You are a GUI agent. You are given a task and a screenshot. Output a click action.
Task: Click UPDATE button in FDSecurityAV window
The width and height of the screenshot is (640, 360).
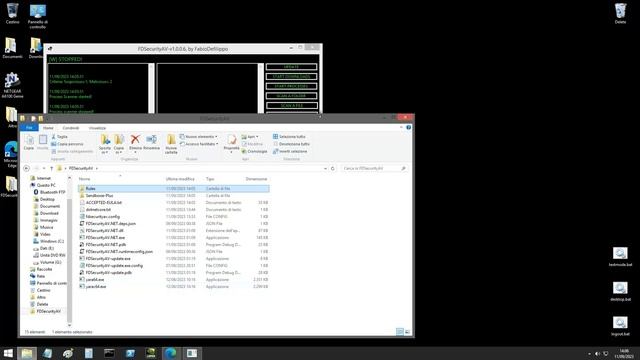(x=291, y=67)
